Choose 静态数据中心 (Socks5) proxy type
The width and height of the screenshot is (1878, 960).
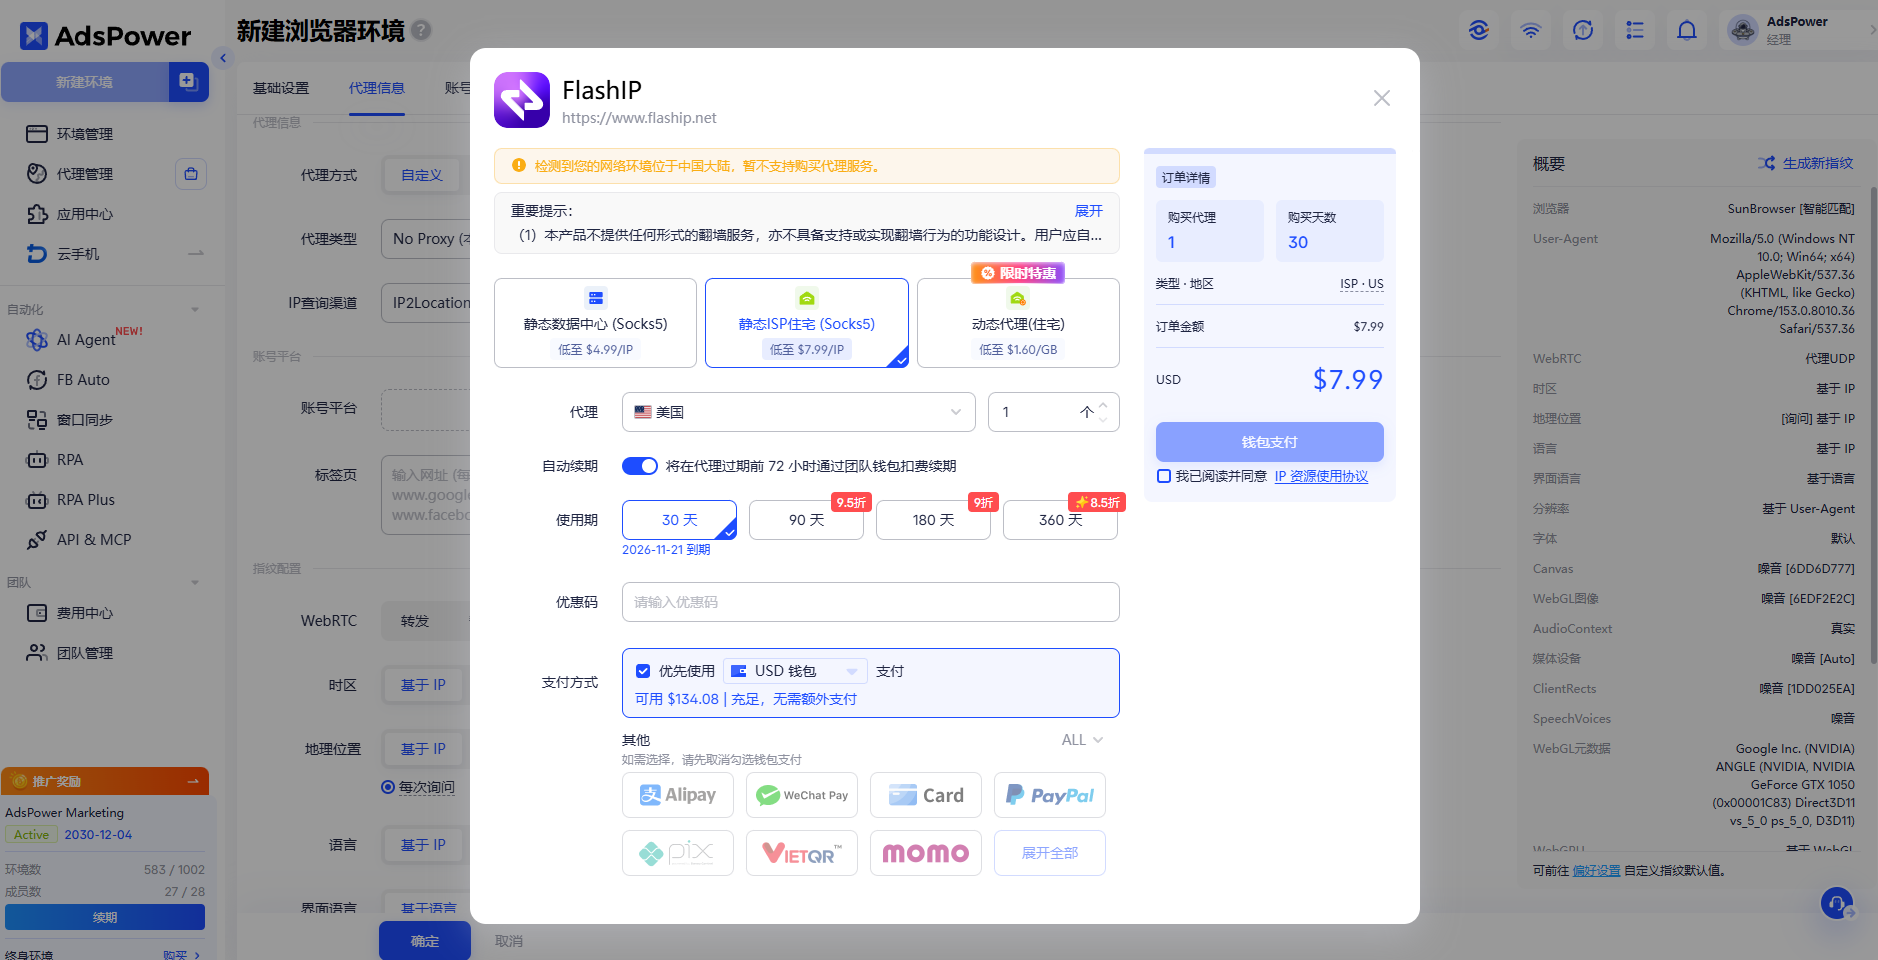tap(595, 323)
